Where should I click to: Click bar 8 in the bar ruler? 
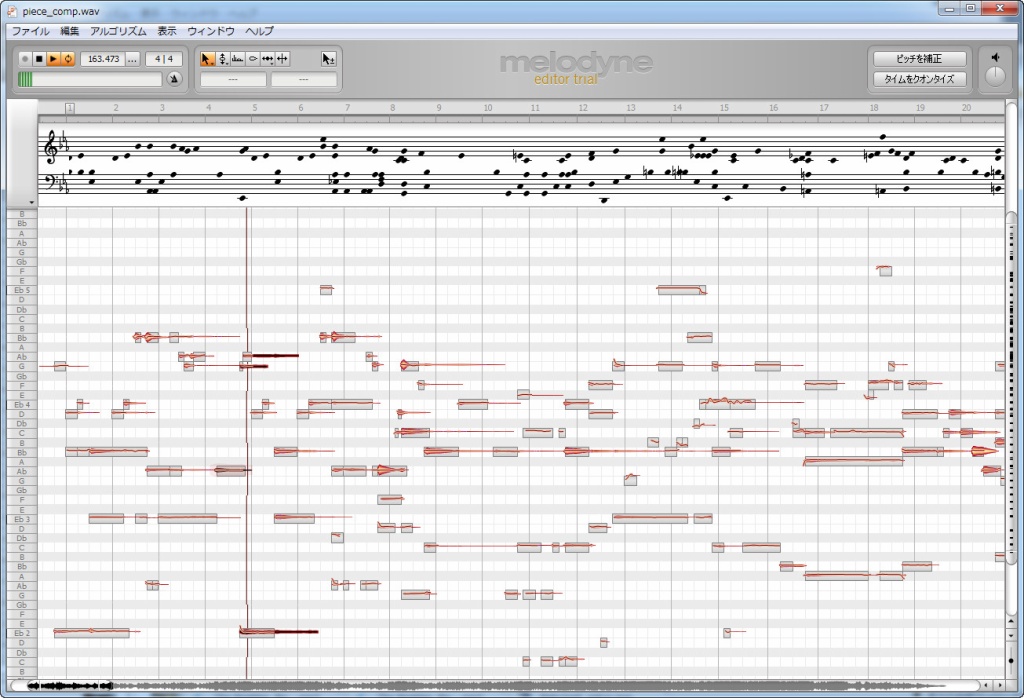click(392, 108)
